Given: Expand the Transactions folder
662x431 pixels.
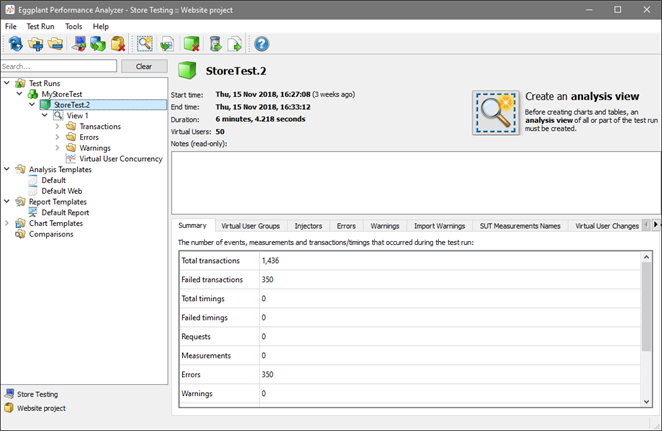Looking at the screenshot, I should click(57, 126).
